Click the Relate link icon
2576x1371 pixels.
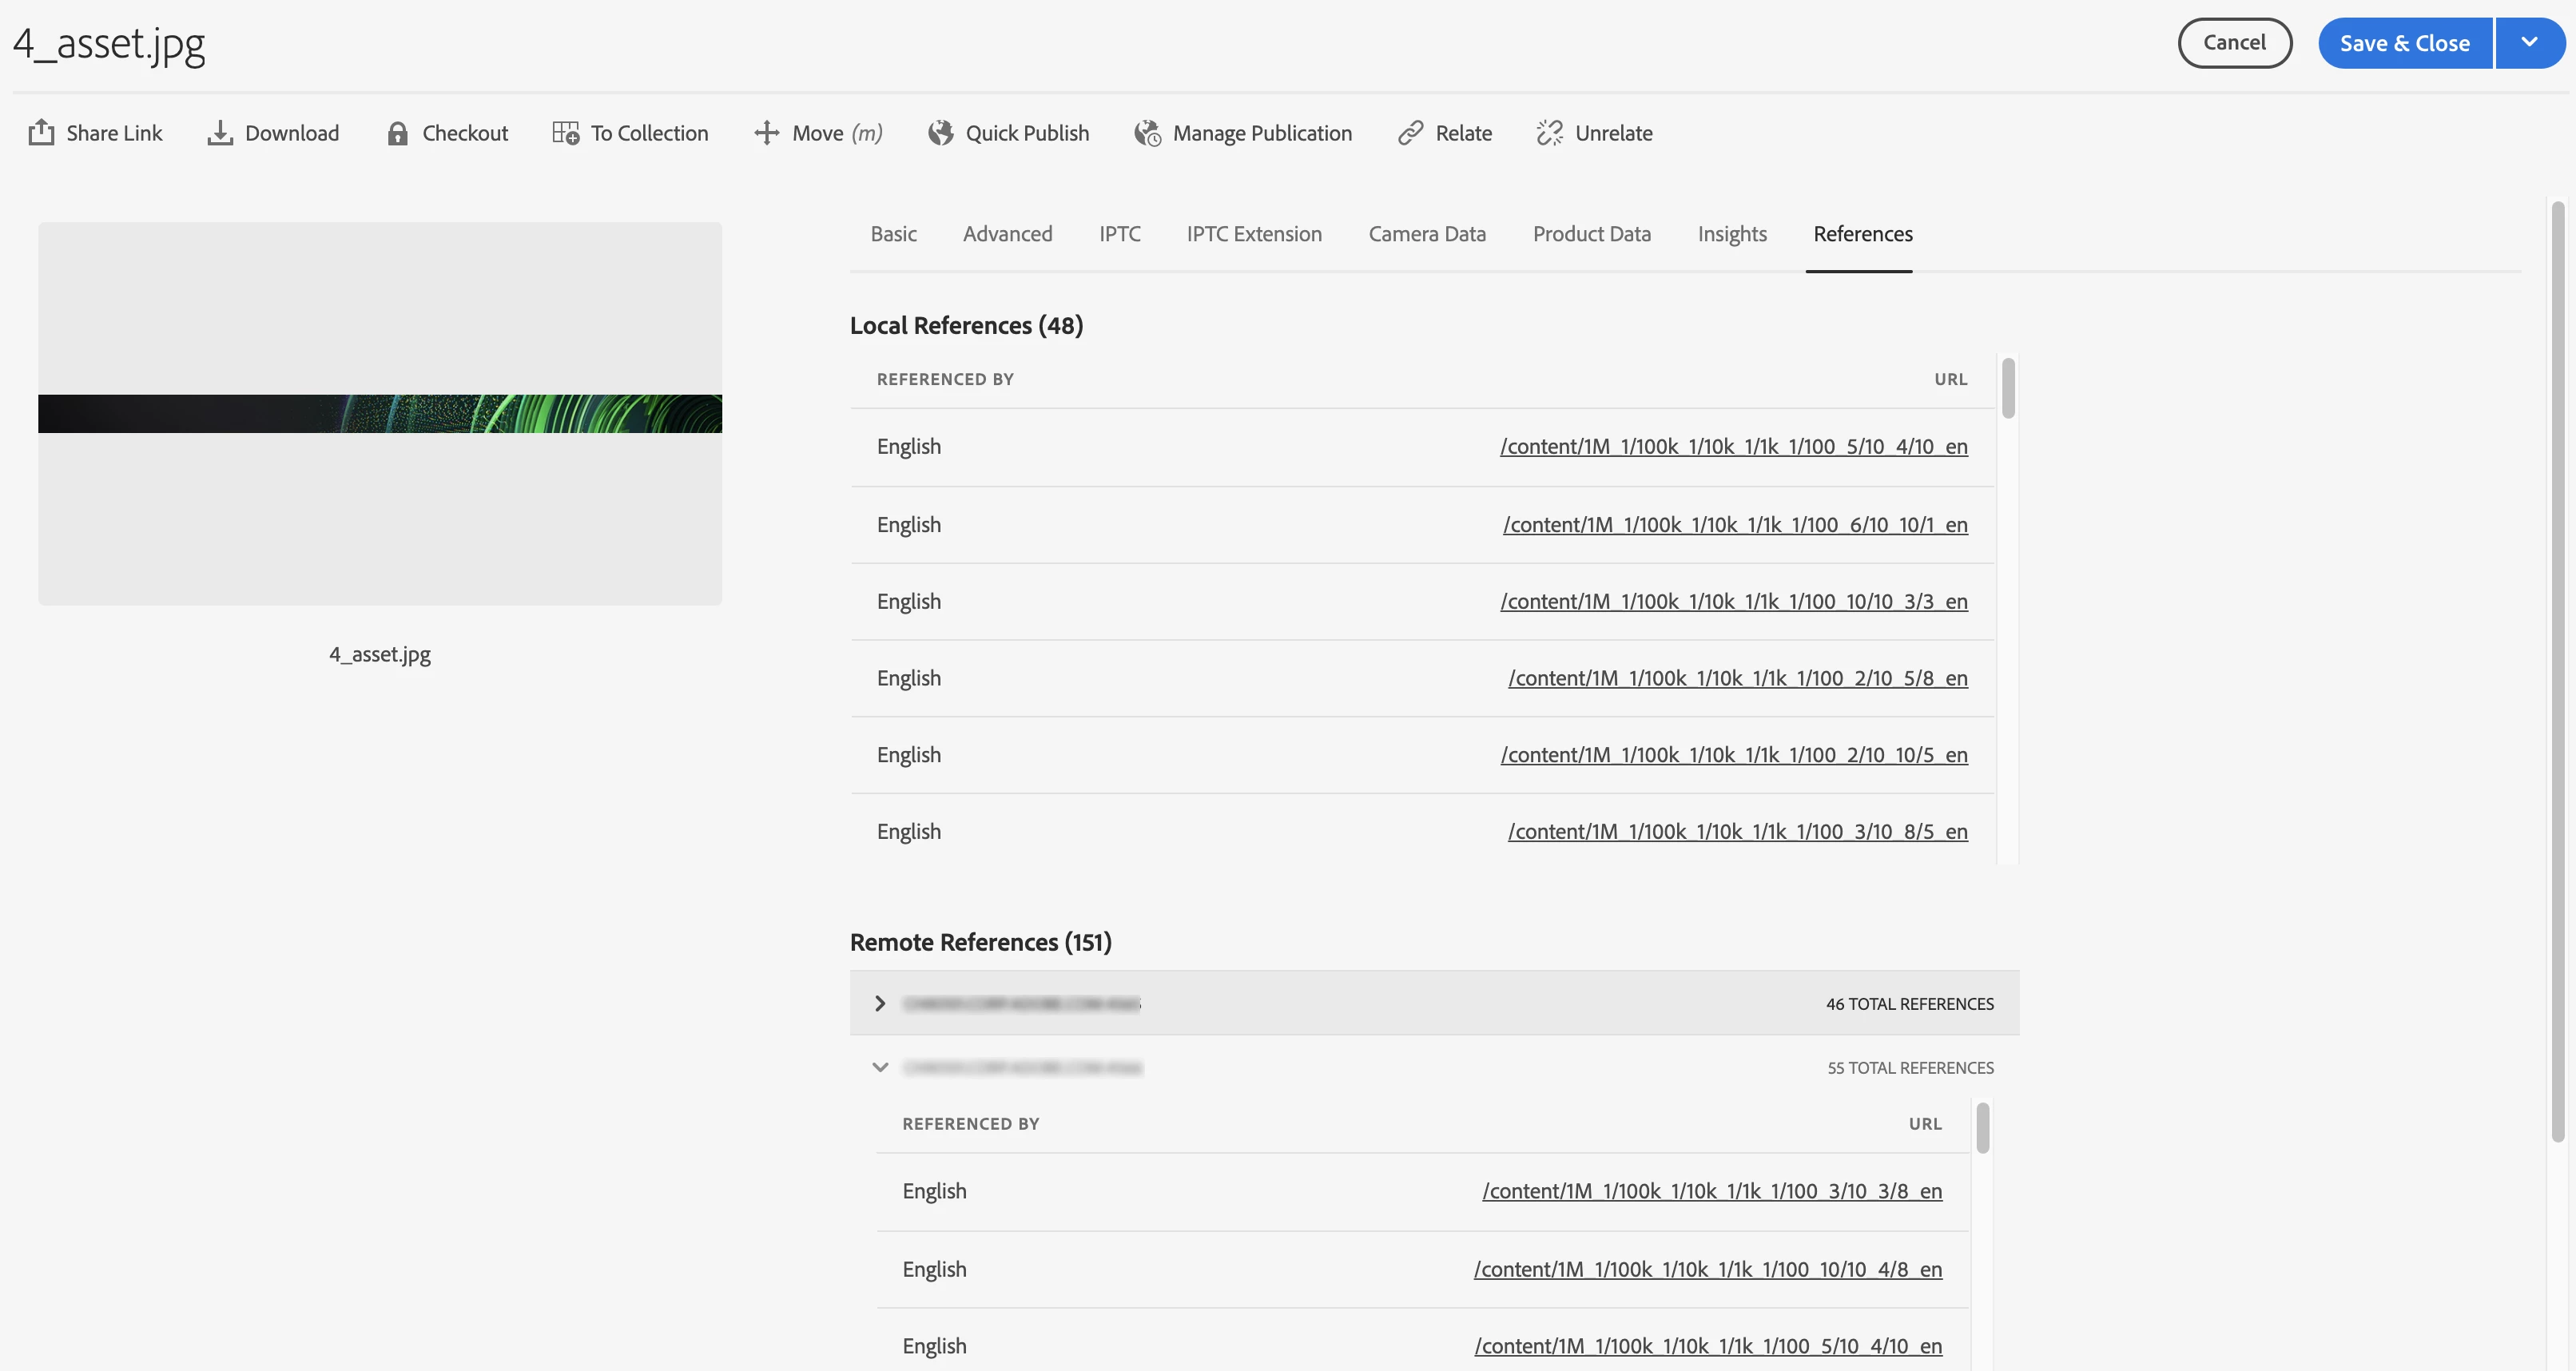click(x=1410, y=133)
